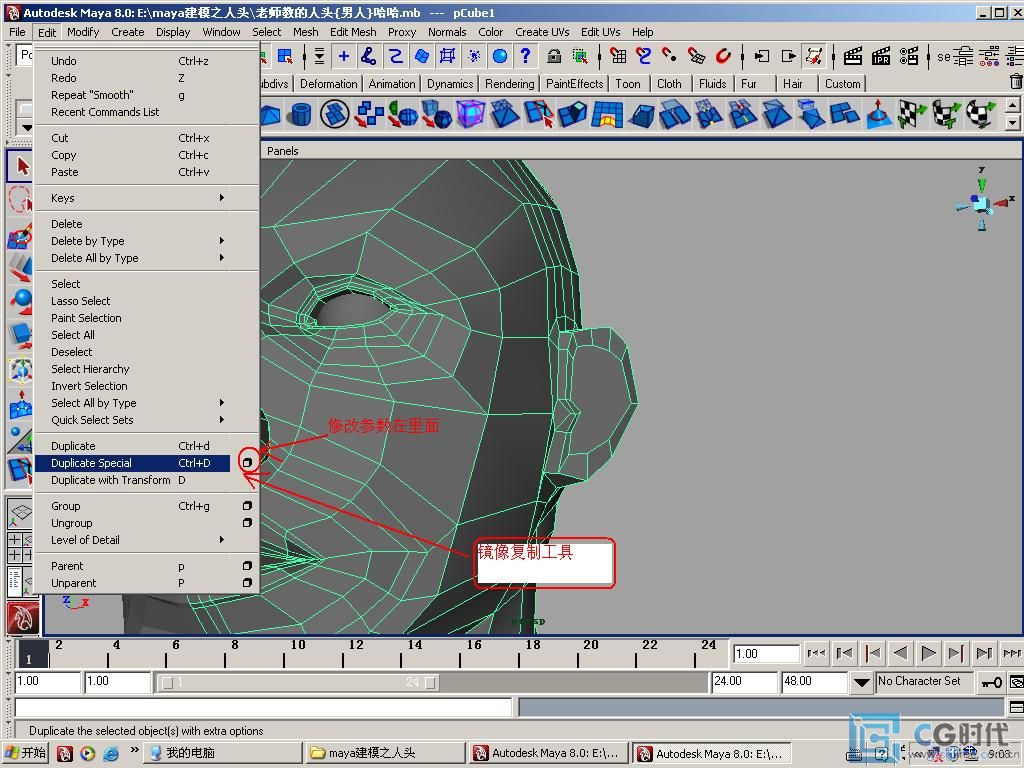Click the MEL command line field
The image size is (1024, 768).
263,707
